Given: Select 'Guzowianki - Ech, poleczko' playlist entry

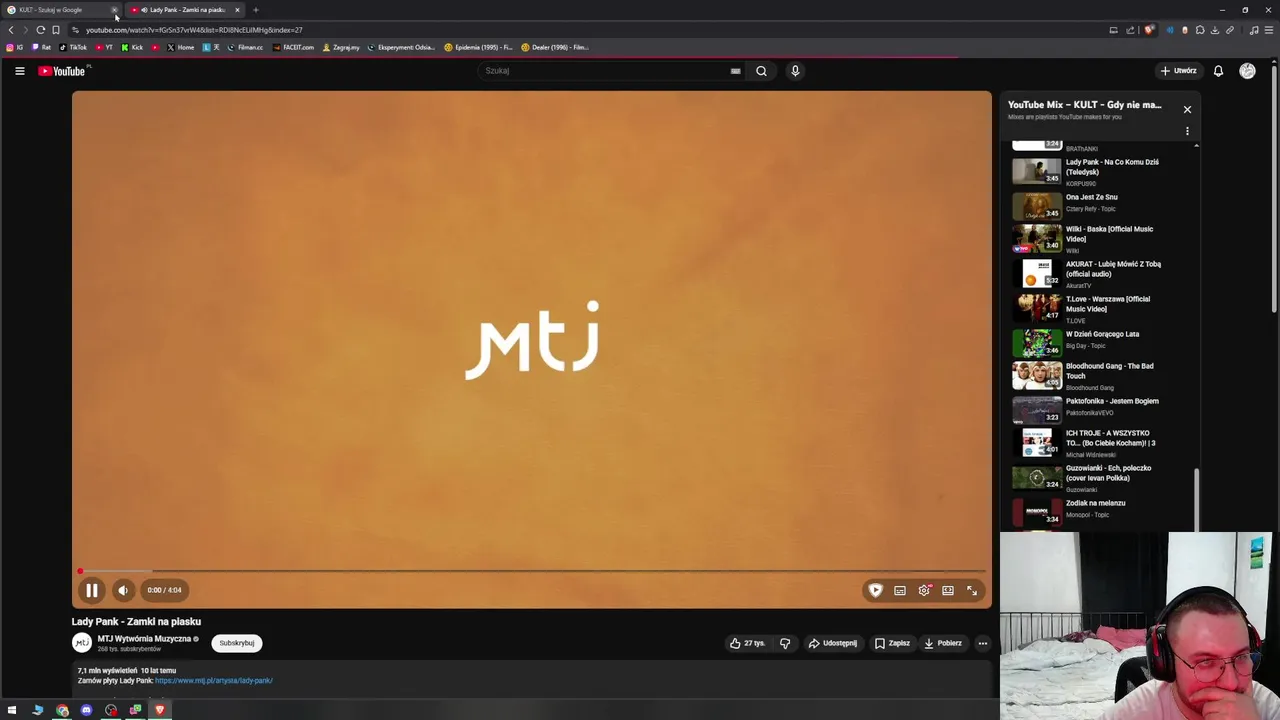Looking at the screenshot, I should click(x=1100, y=478).
